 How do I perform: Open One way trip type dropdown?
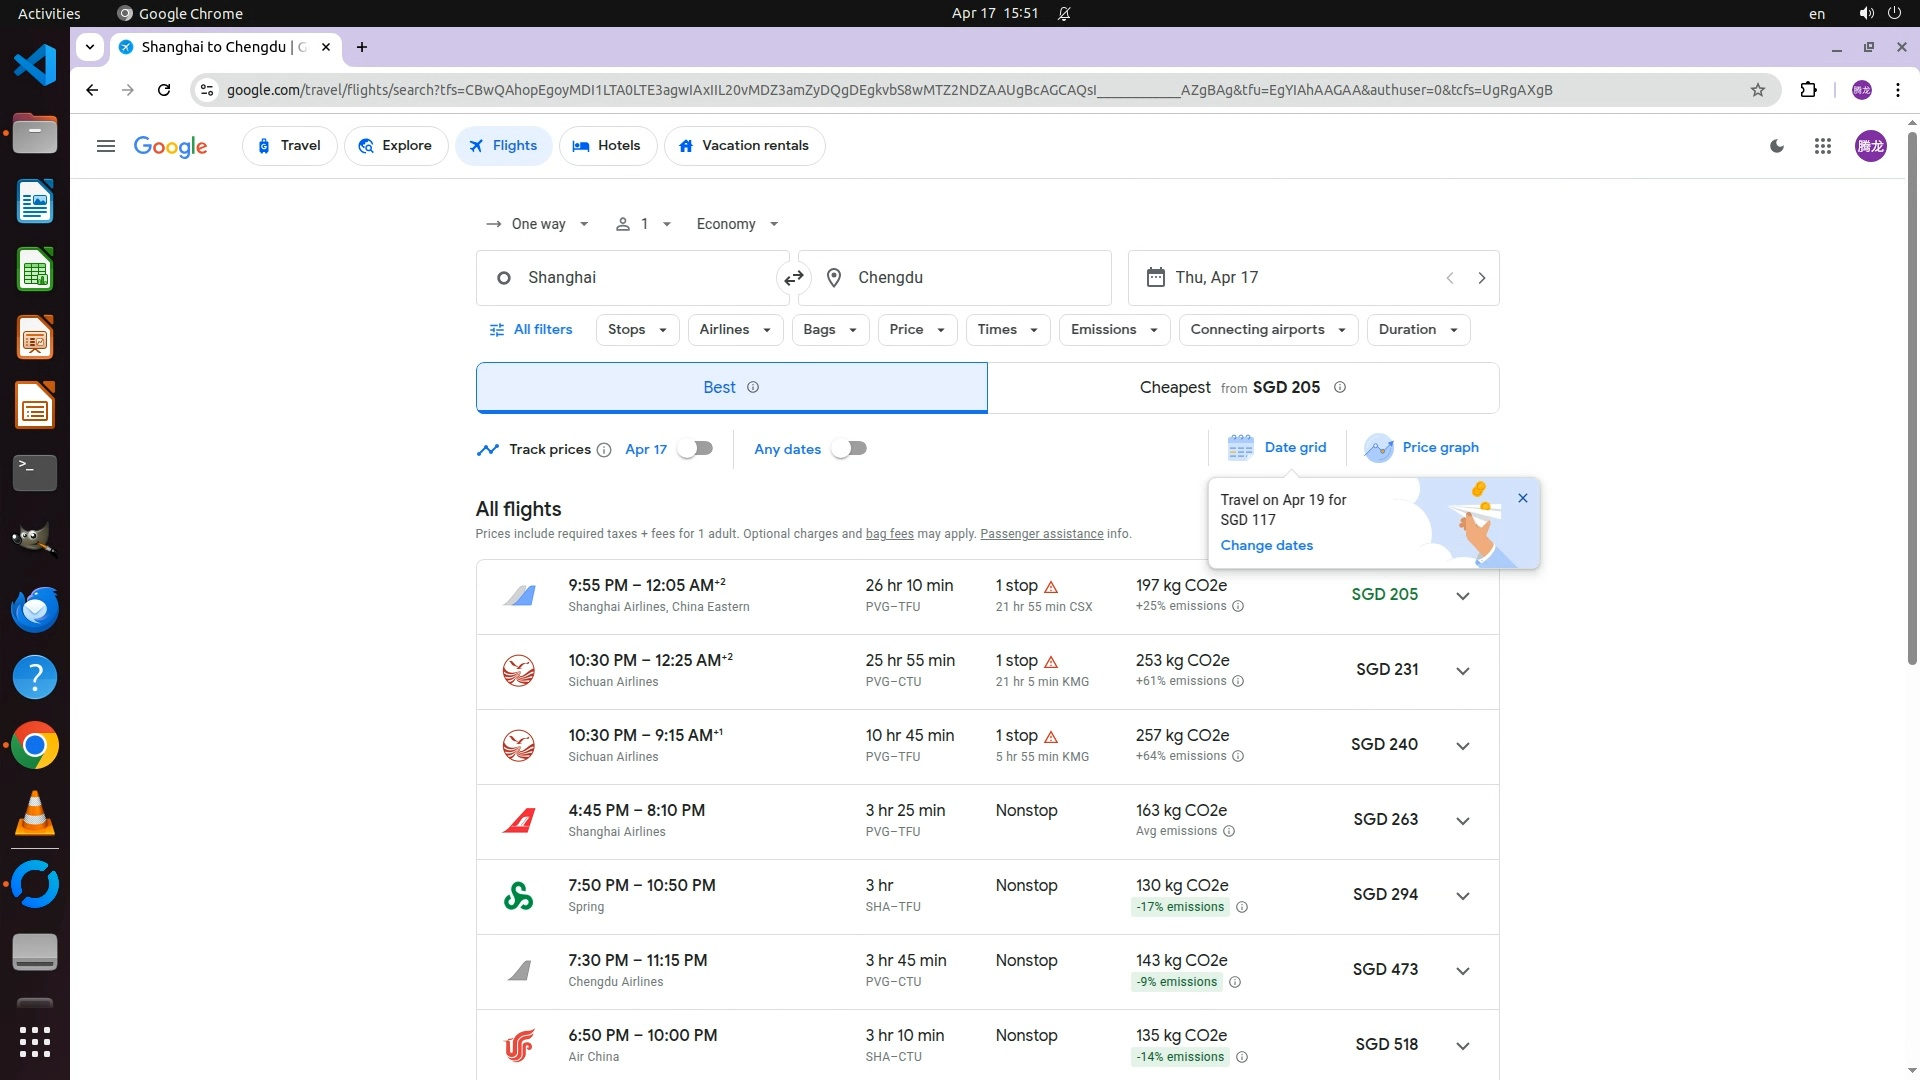[x=538, y=224]
